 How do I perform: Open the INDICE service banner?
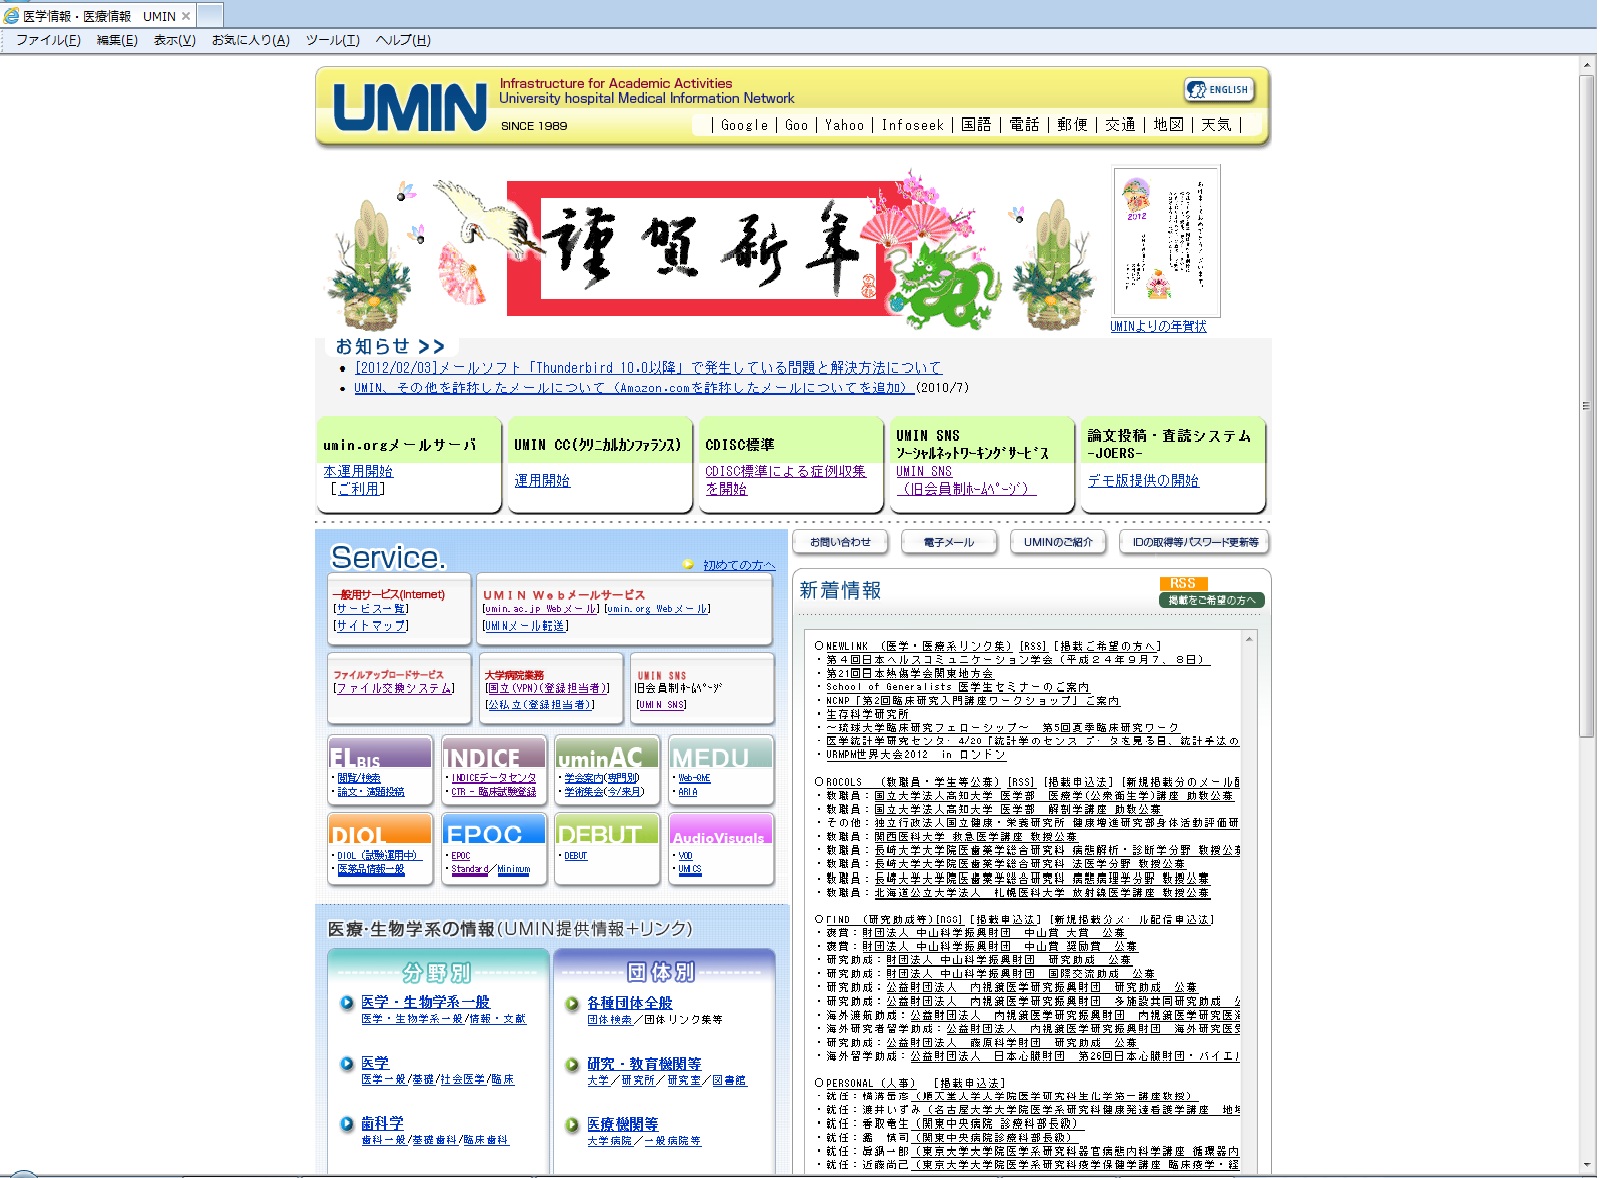(x=494, y=753)
